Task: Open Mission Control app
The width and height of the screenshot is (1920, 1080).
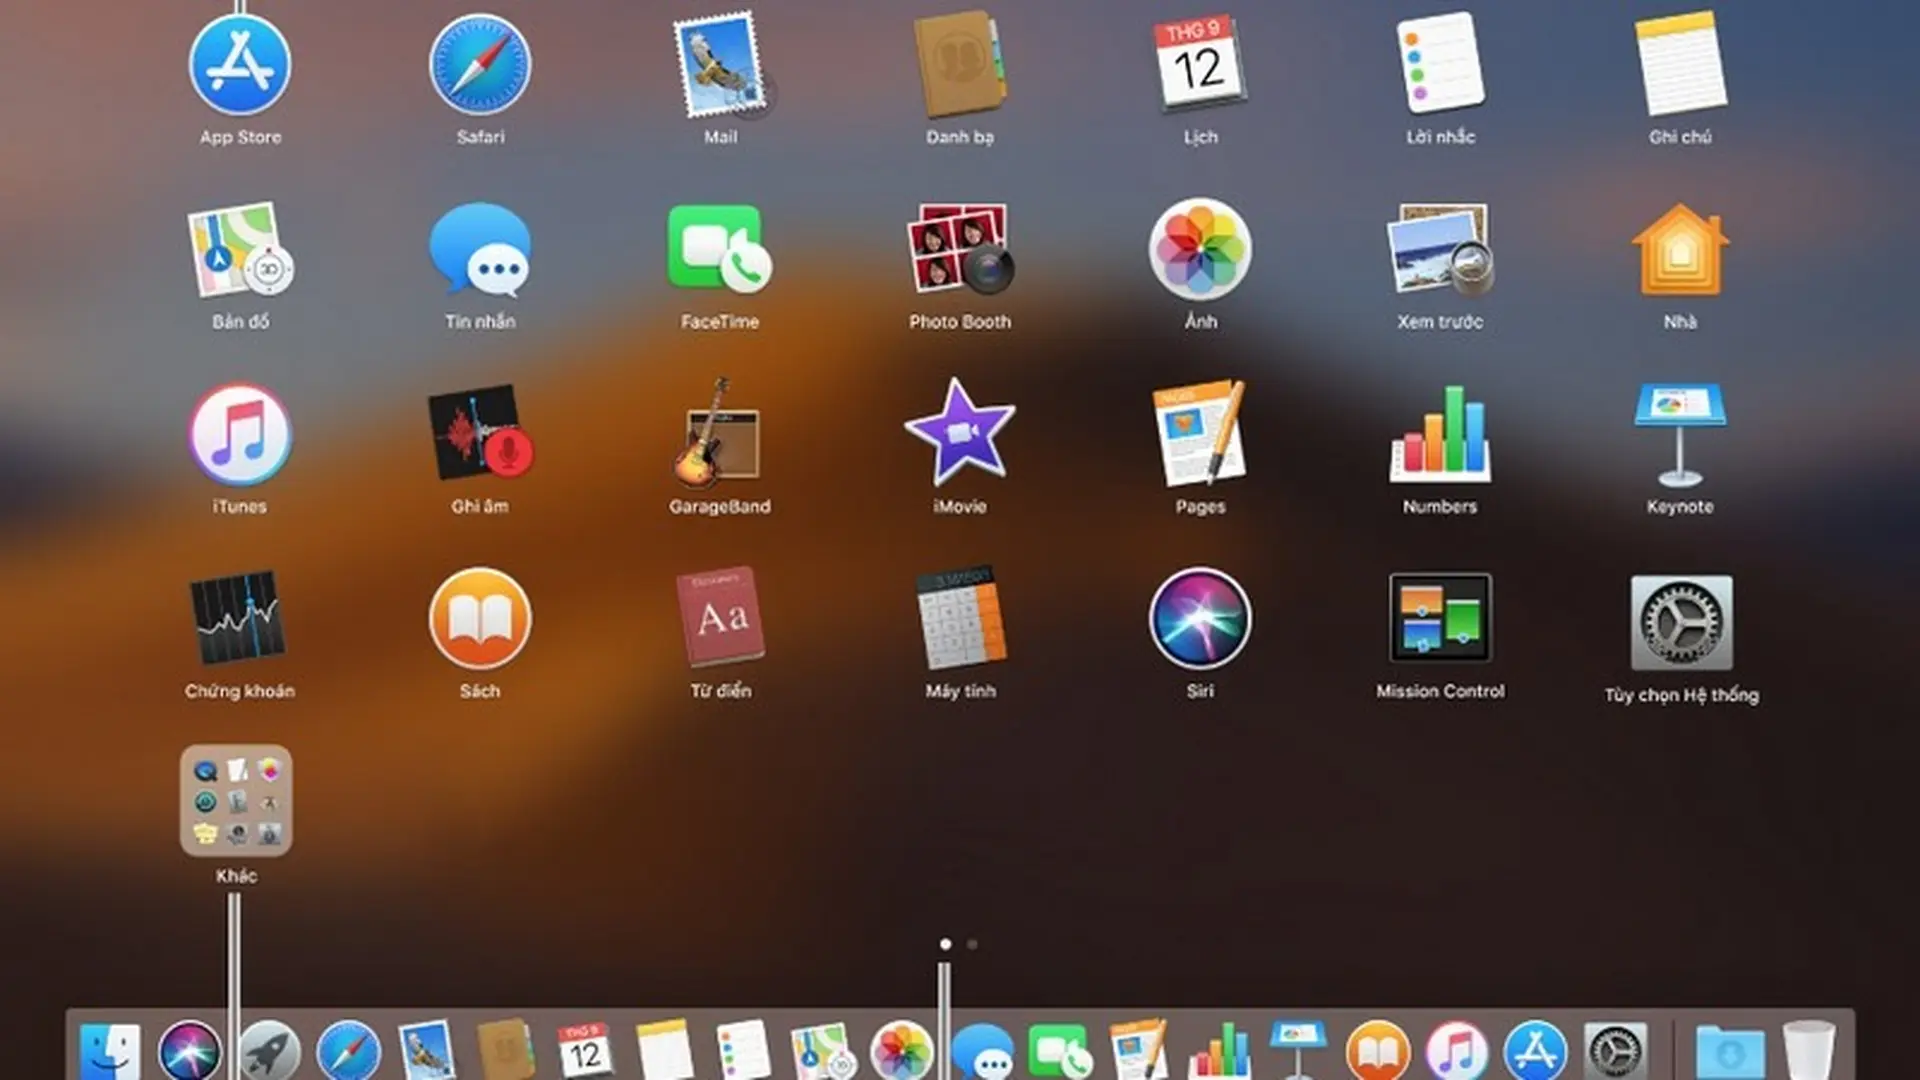Action: [x=1440, y=618]
